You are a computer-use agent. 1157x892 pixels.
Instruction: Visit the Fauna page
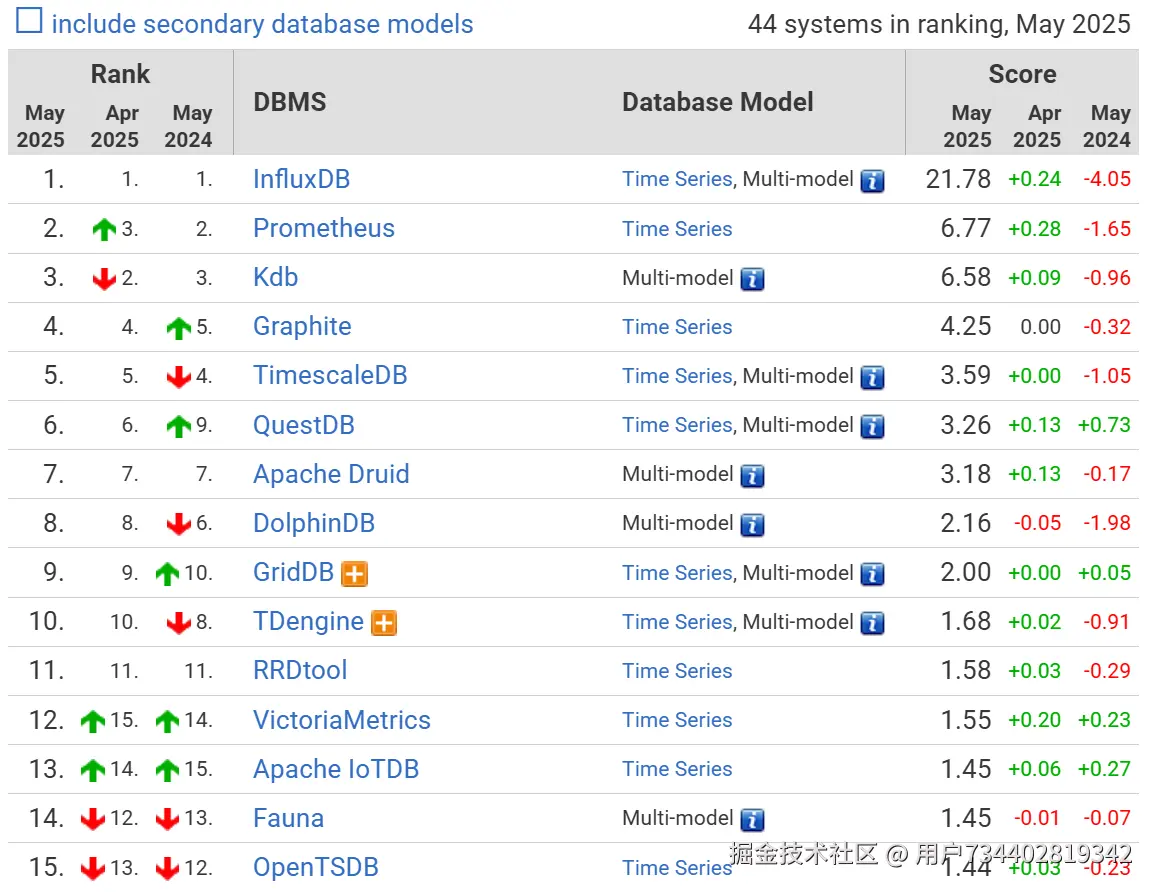tap(289, 819)
